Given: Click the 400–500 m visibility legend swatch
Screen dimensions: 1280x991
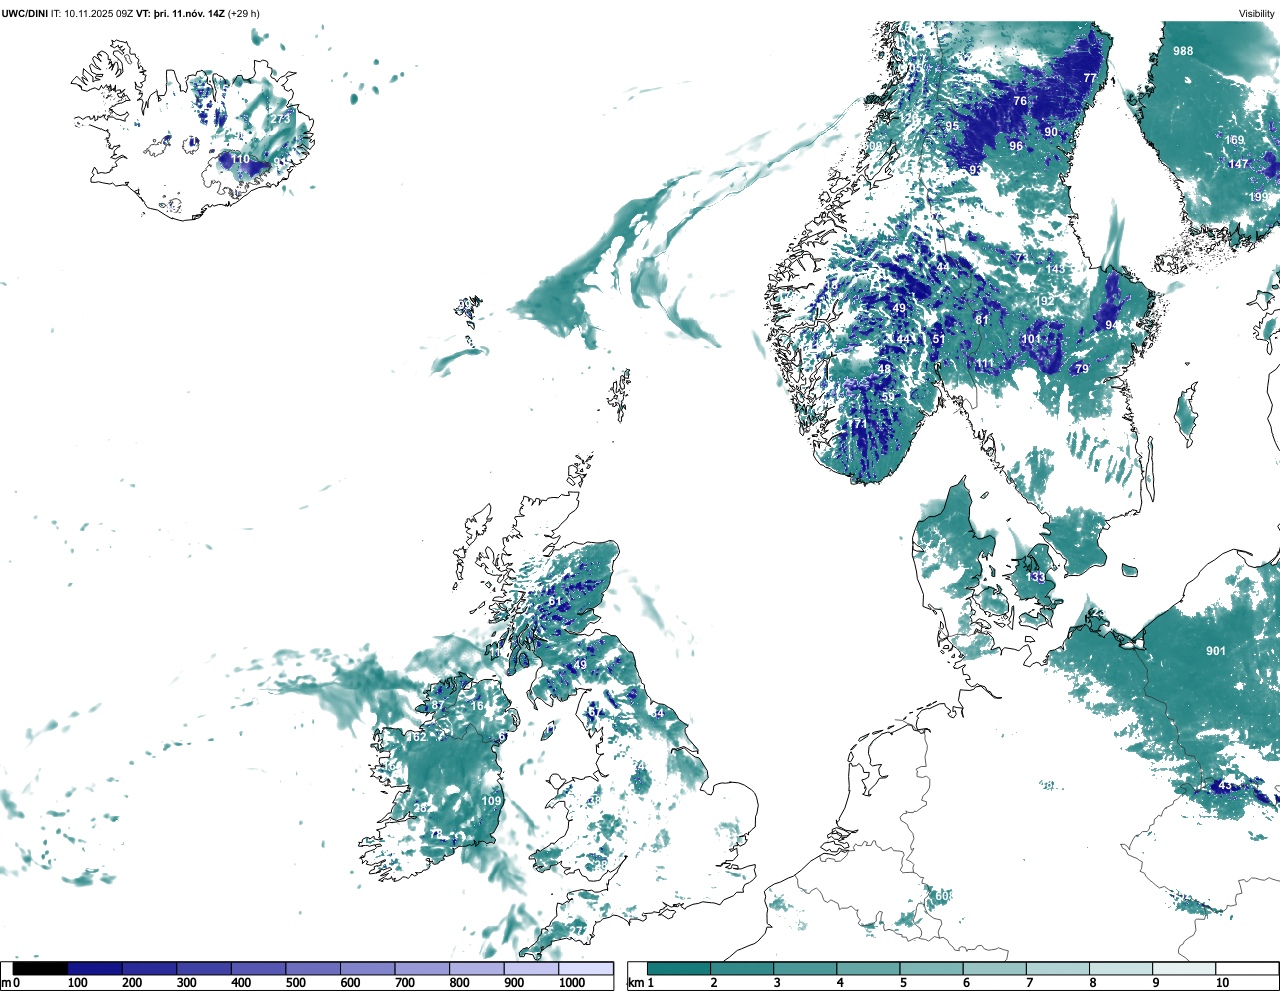Looking at the screenshot, I should click(258, 968).
